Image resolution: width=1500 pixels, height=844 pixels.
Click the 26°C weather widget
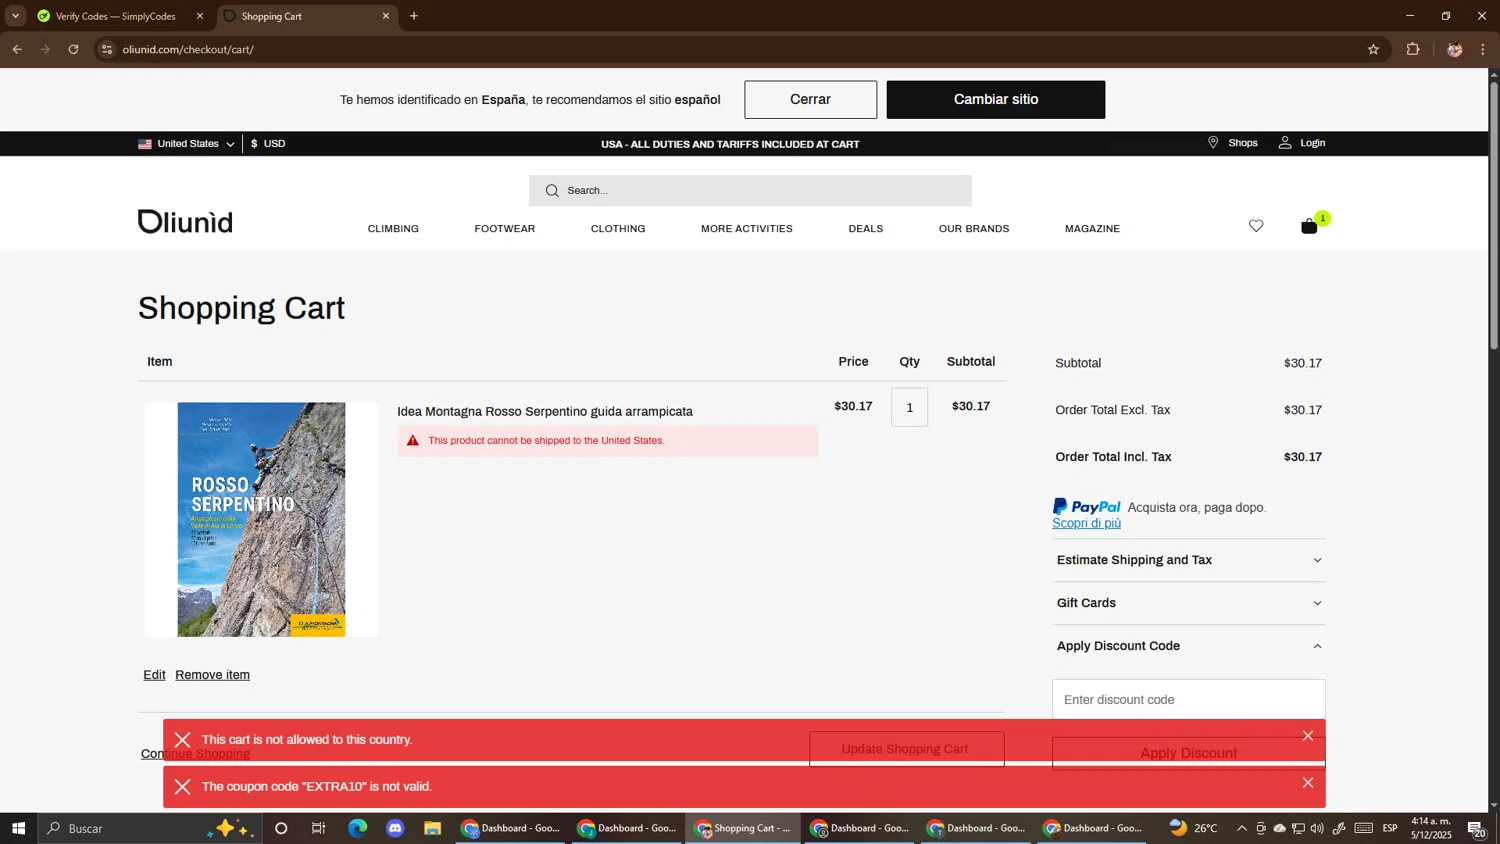[x=1194, y=828]
